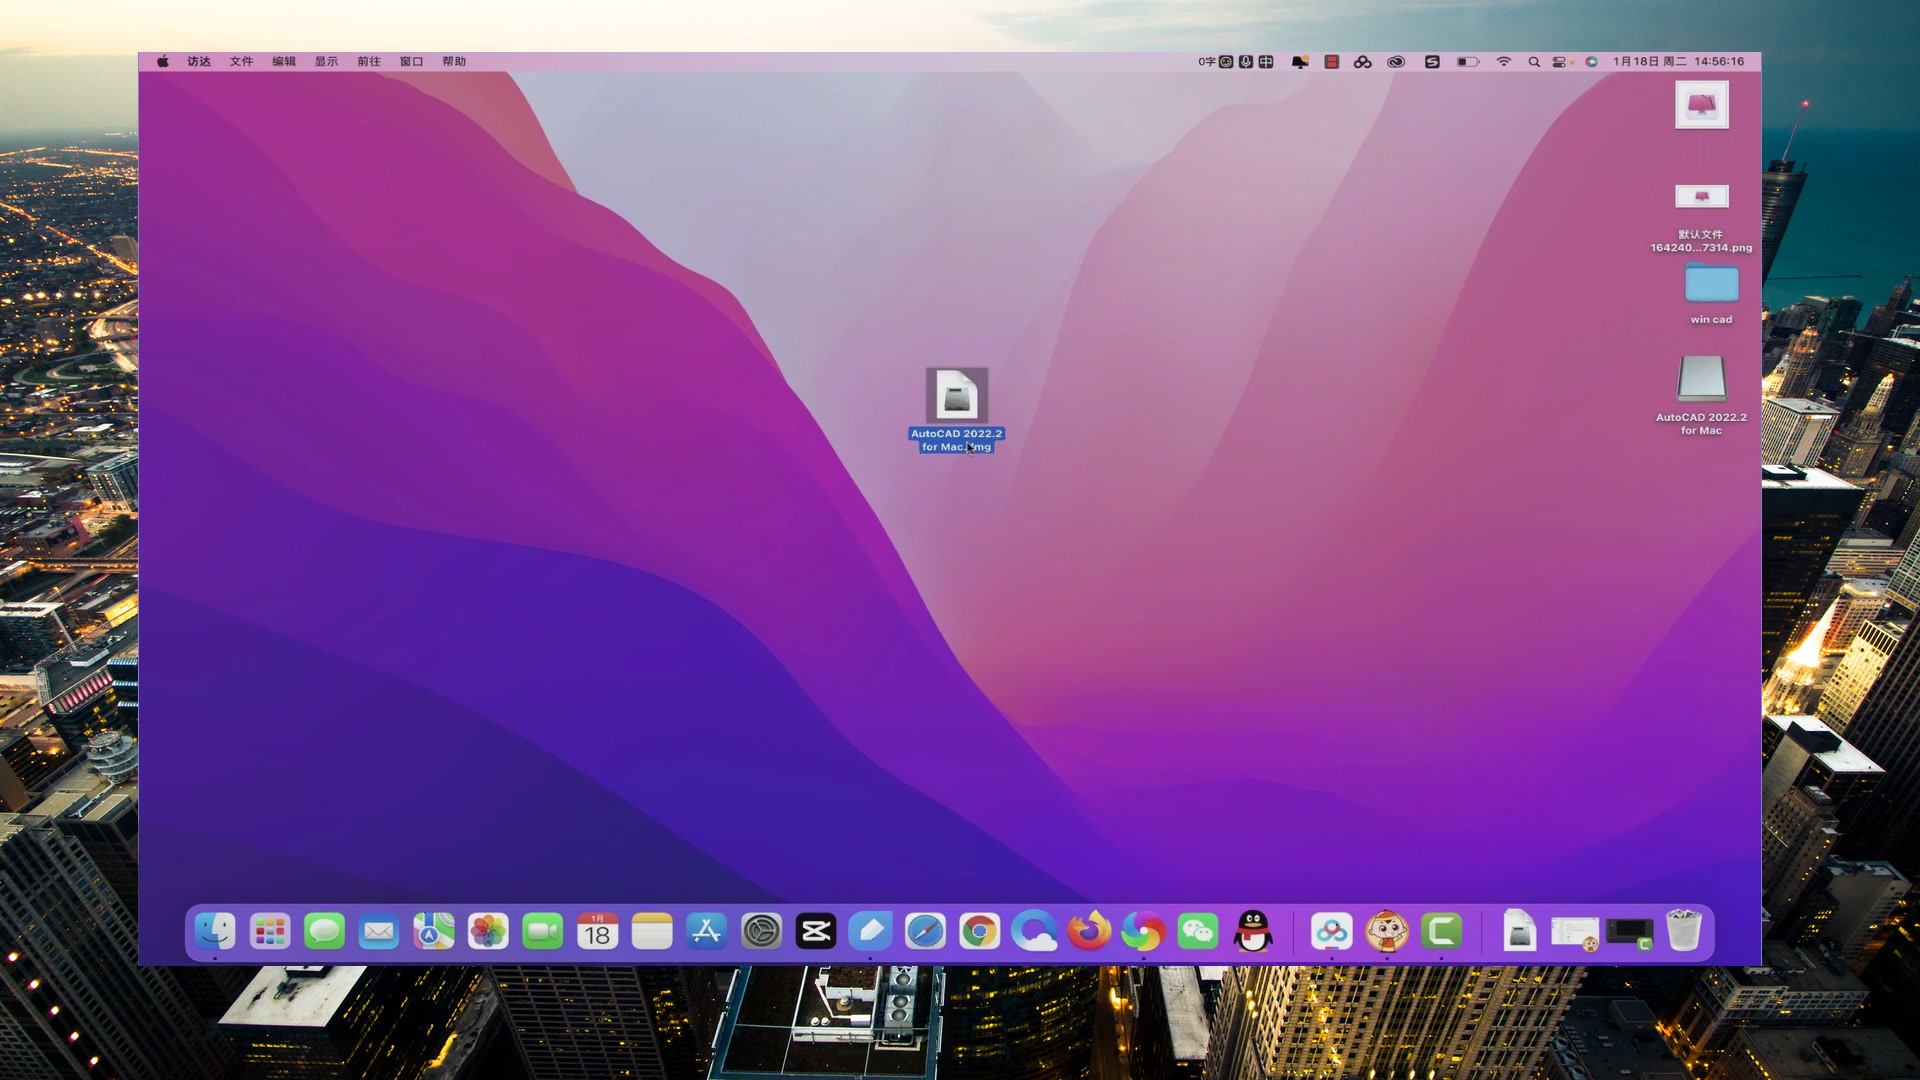The width and height of the screenshot is (1920, 1080).
Task: Open the Mail app in Dock
Action: point(379,931)
